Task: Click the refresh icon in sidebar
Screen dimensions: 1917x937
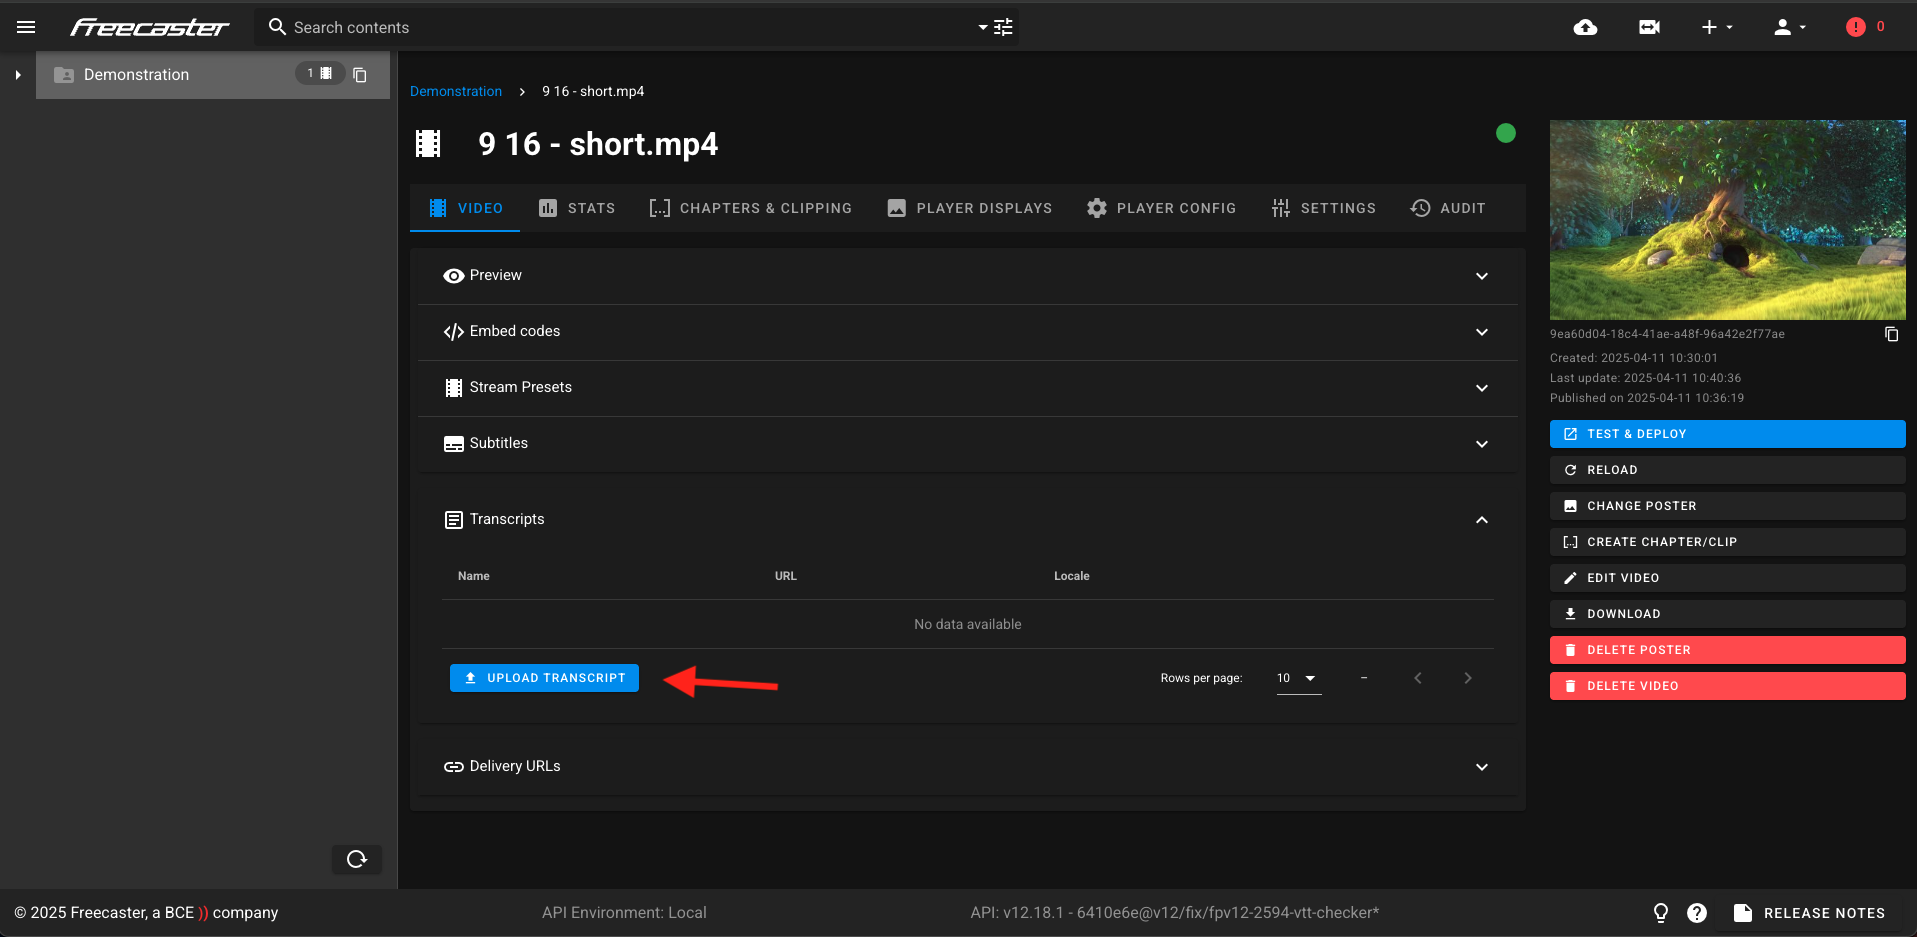Action: click(x=357, y=859)
